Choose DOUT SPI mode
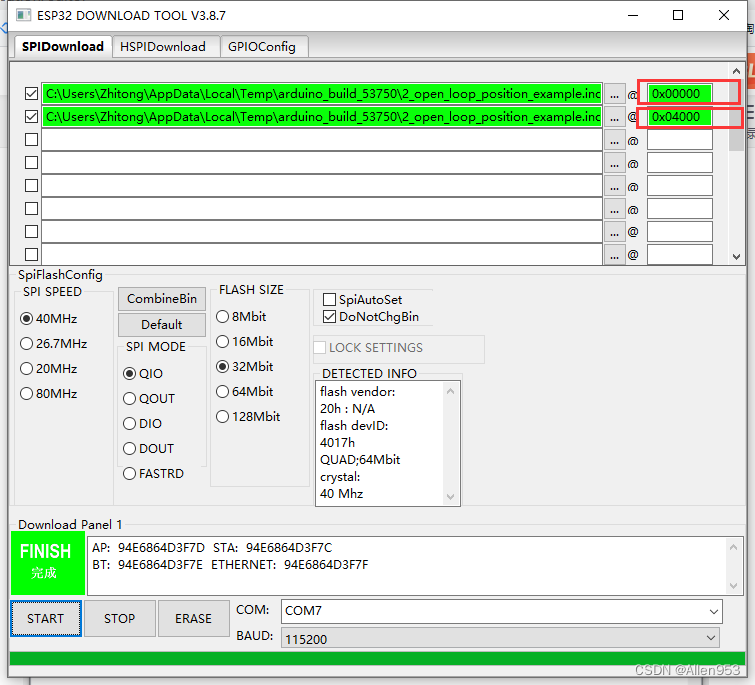755x685 pixels. coord(148,449)
